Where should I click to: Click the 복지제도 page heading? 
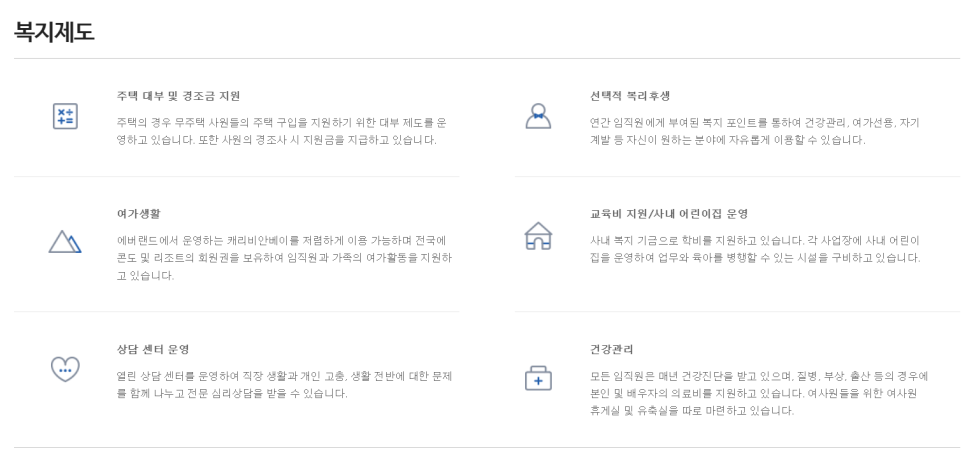click(x=54, y=31)
